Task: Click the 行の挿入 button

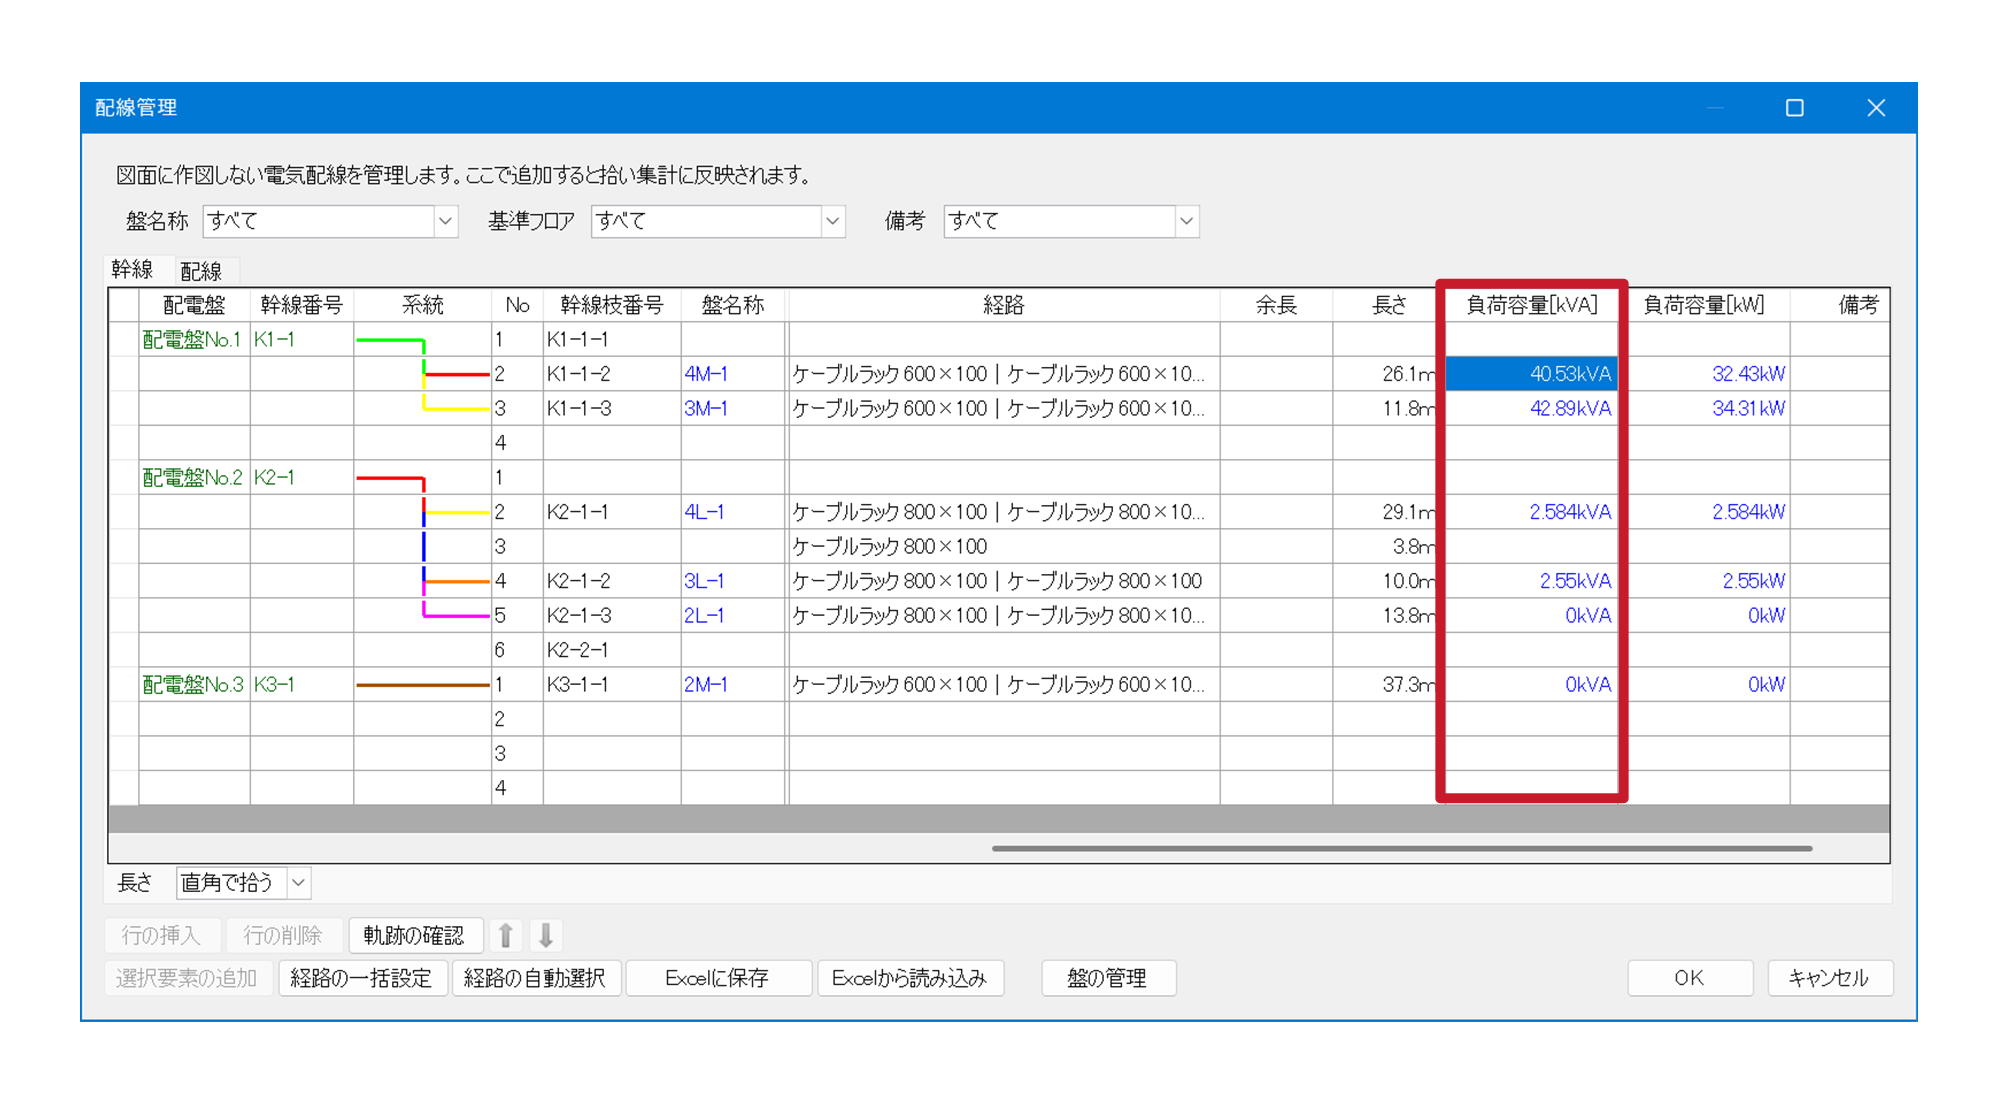Action: pyautogui.click(x=161, y=934)
